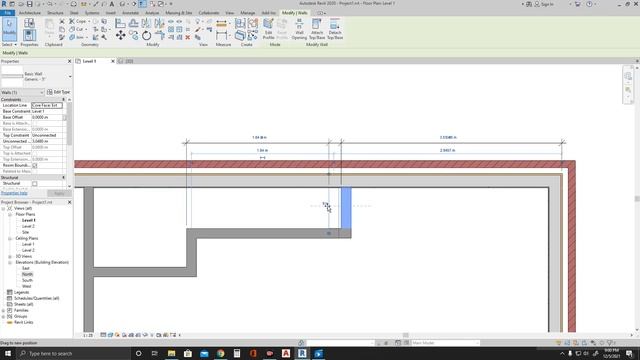This screenshot has width=640, height=360.
Task: Close the Project Browser panel
Action: tap(69, 202)
